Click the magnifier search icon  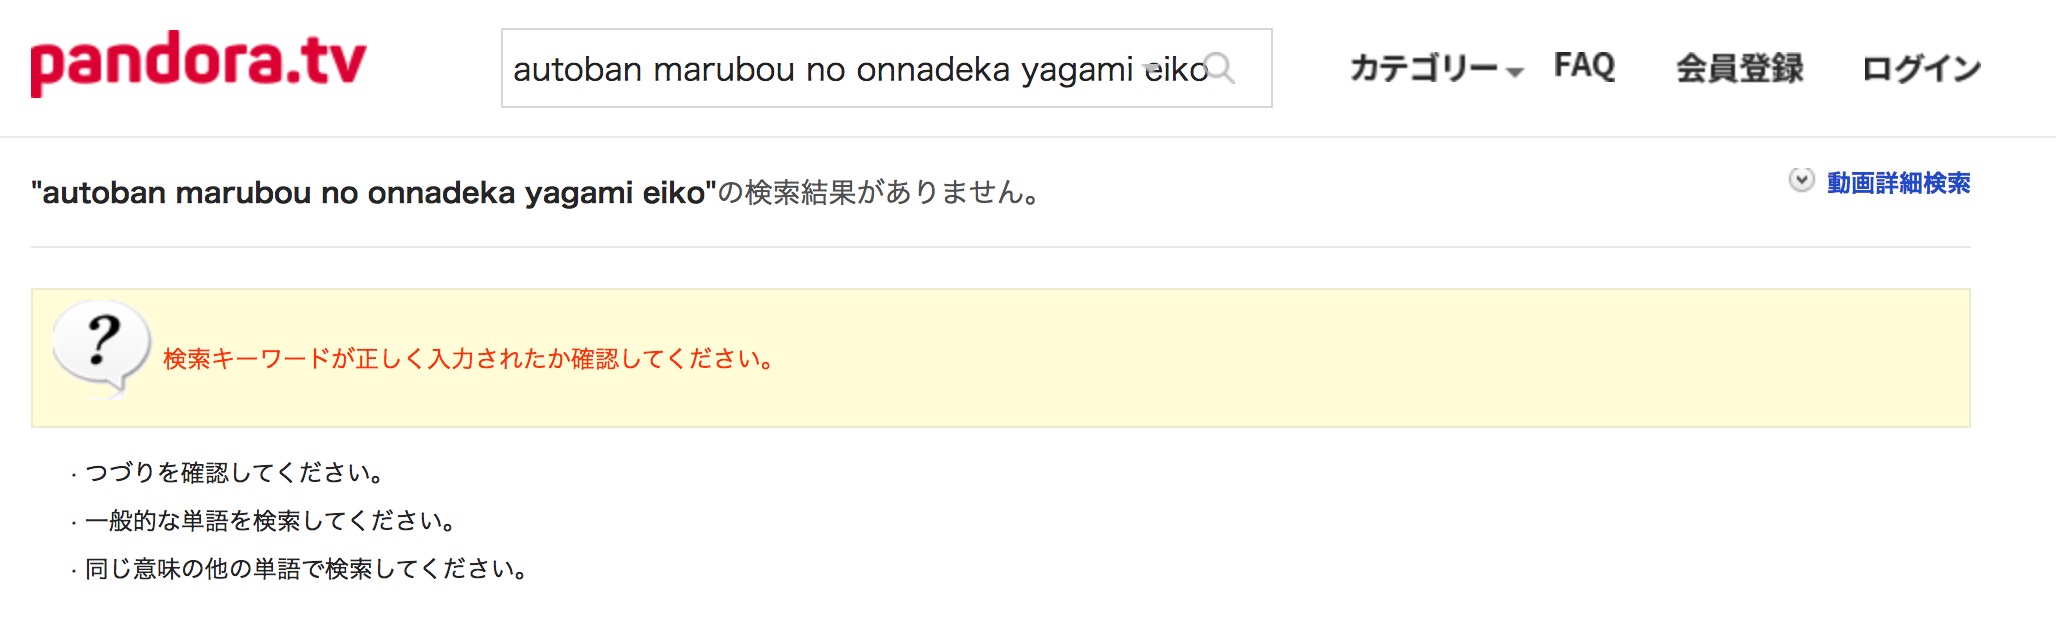(1221, 68)
